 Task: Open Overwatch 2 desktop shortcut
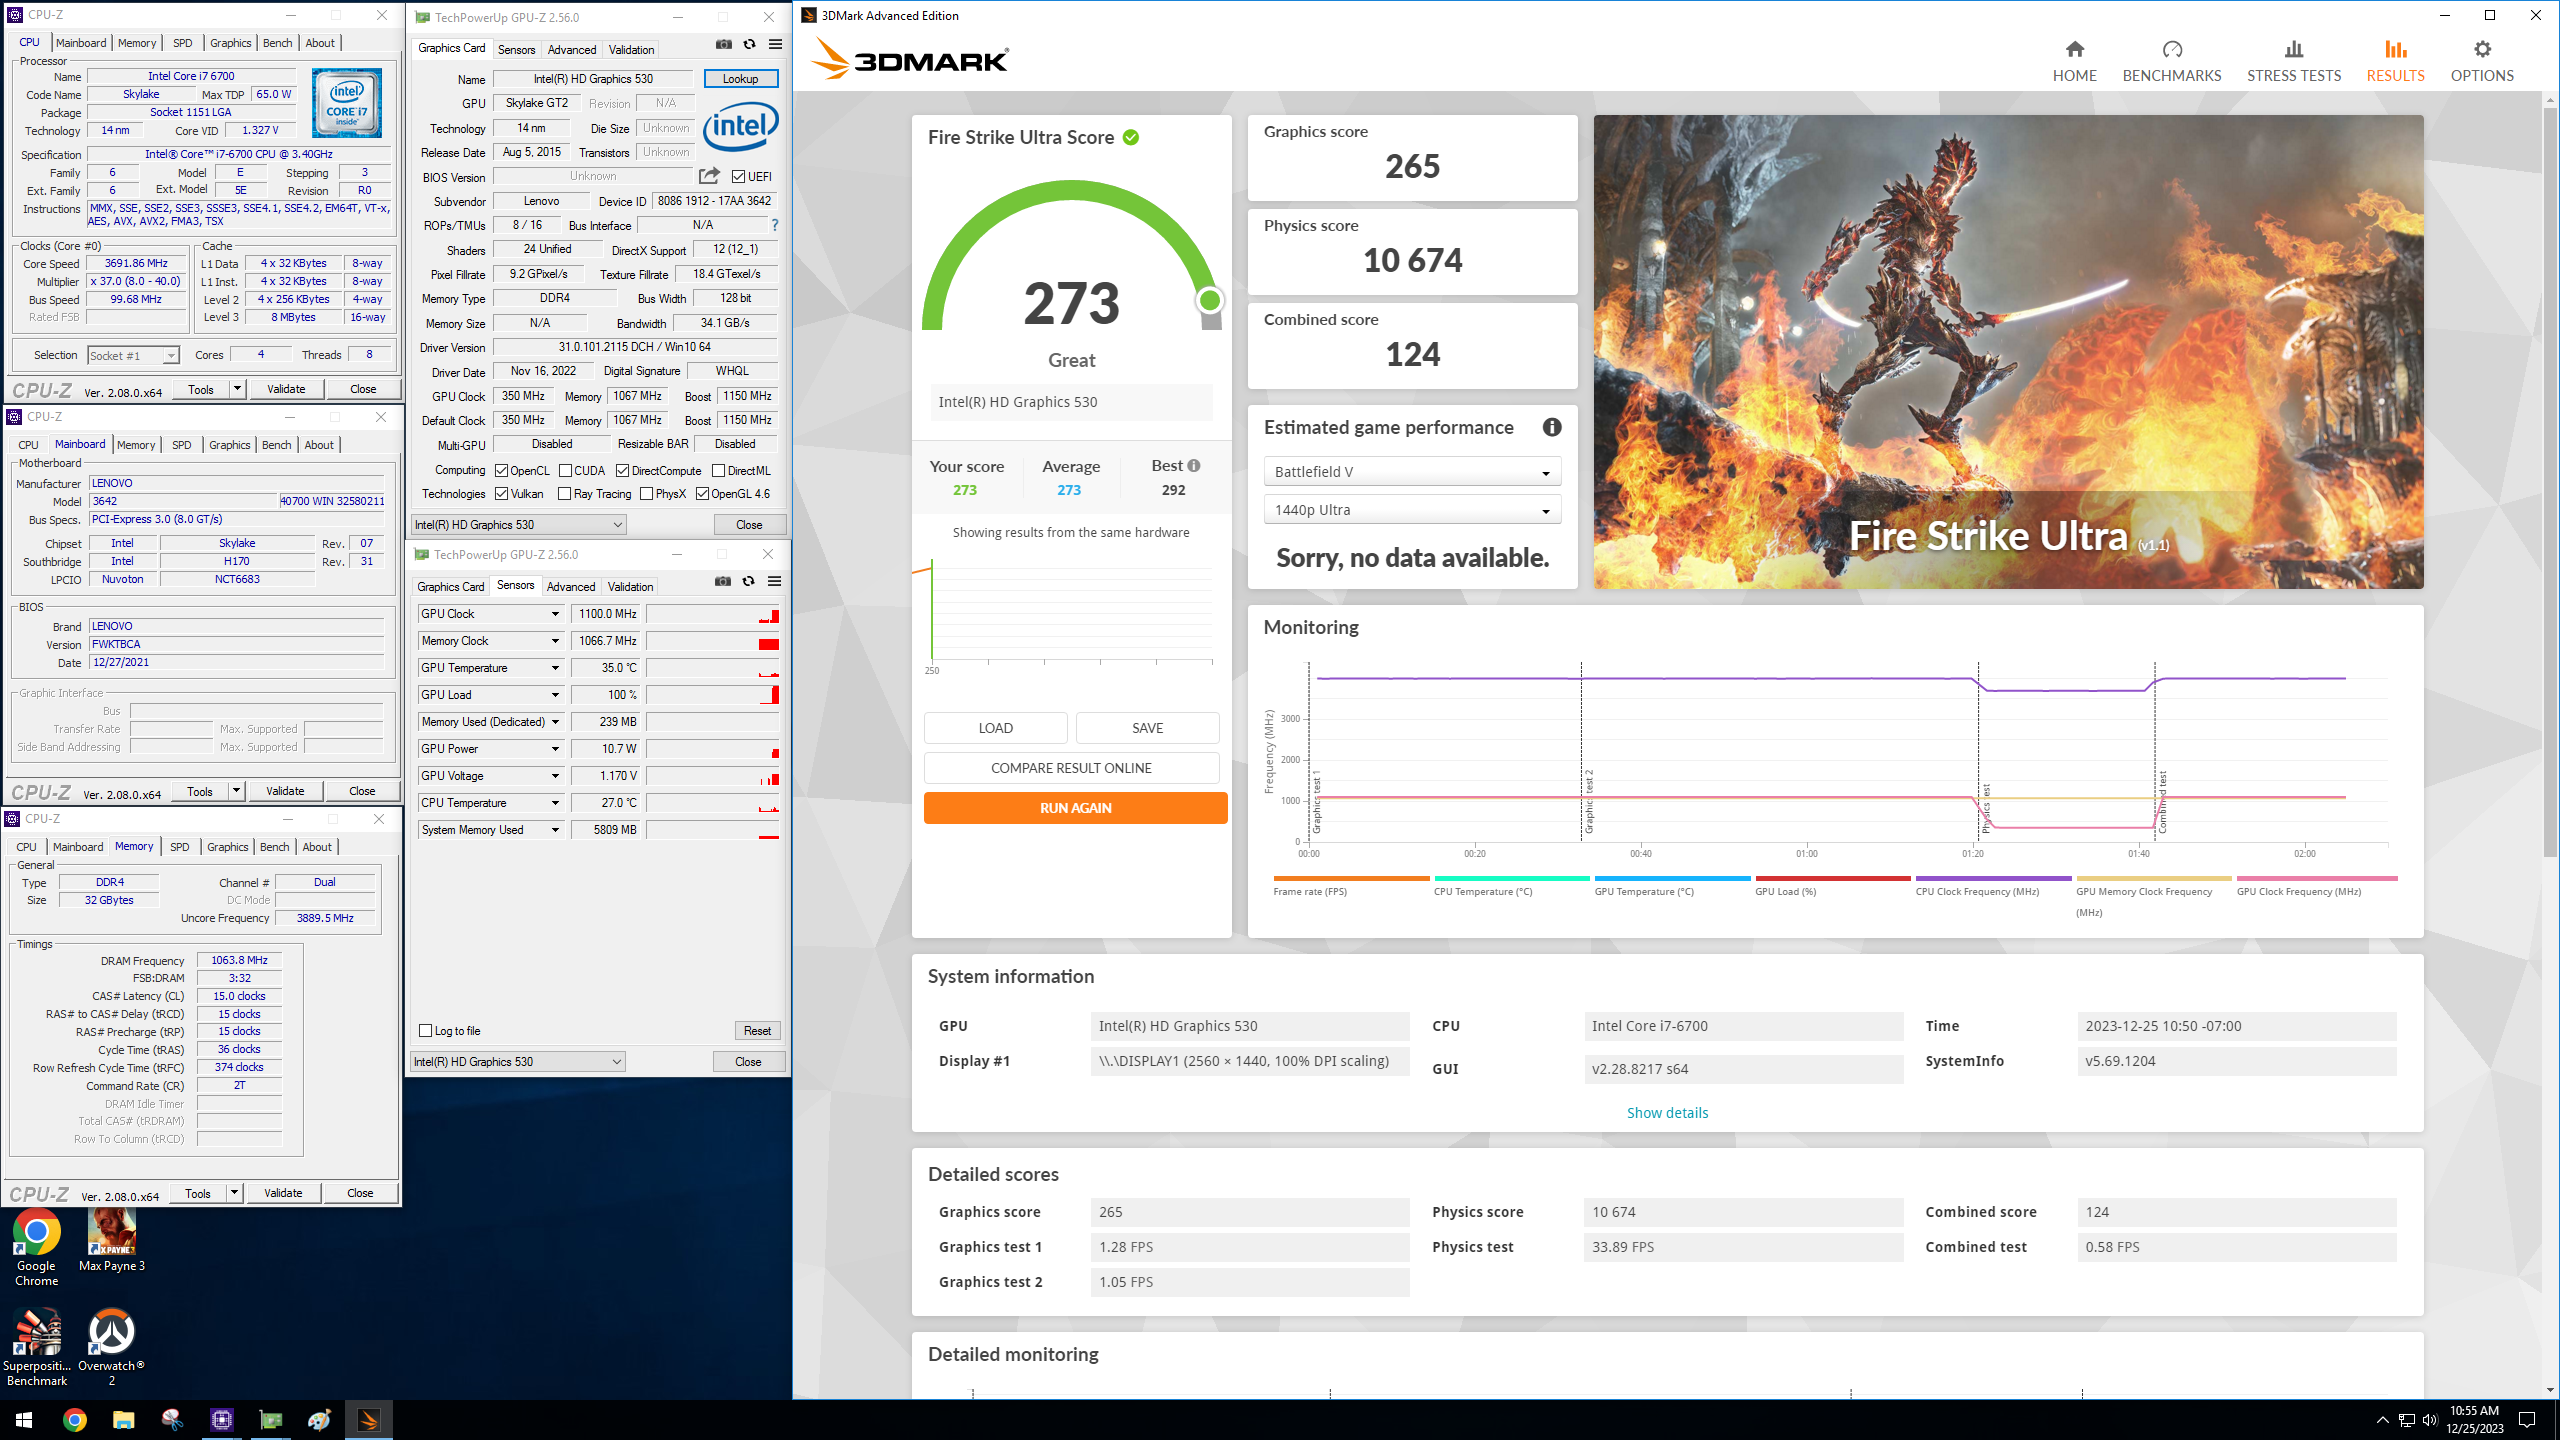[x=111, y=1347]
